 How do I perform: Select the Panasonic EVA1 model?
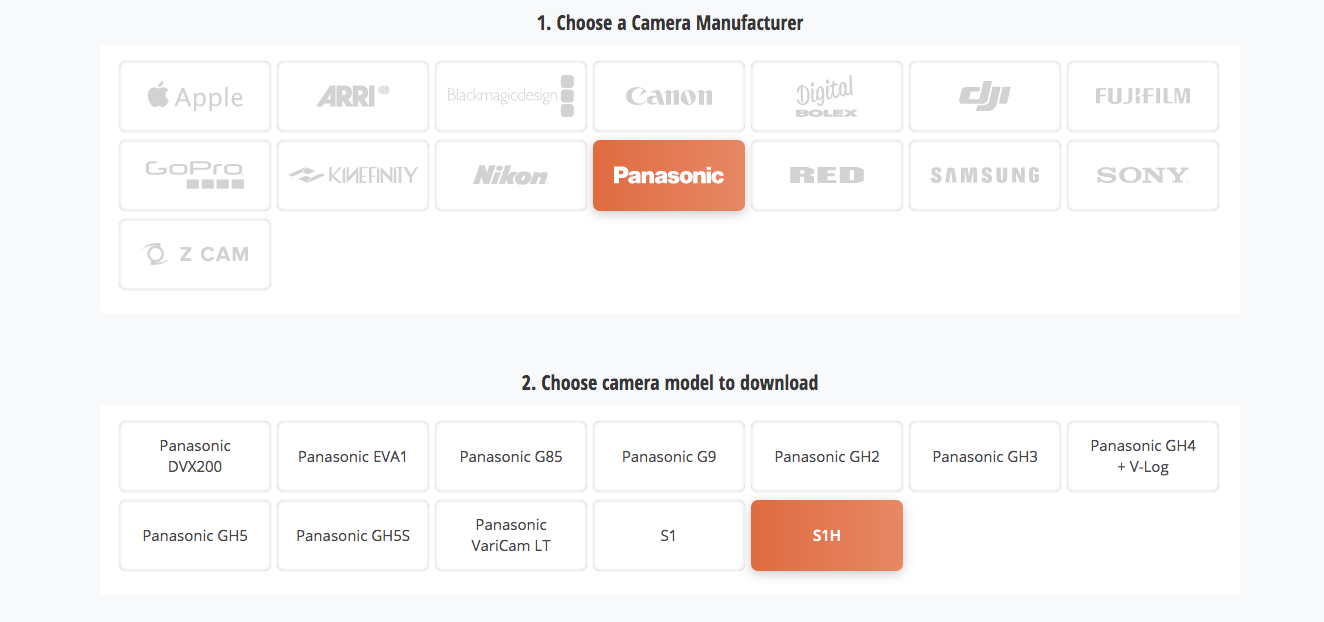click(352, 456)
